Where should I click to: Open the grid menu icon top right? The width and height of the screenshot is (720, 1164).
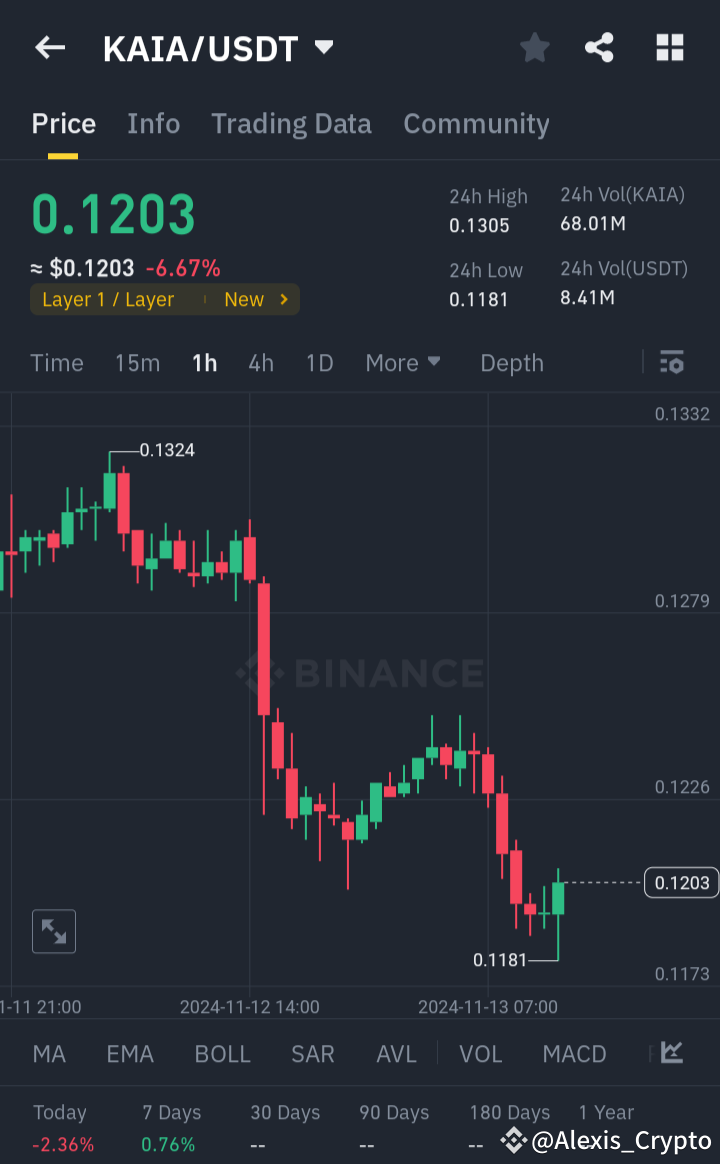tap(669, 47)
